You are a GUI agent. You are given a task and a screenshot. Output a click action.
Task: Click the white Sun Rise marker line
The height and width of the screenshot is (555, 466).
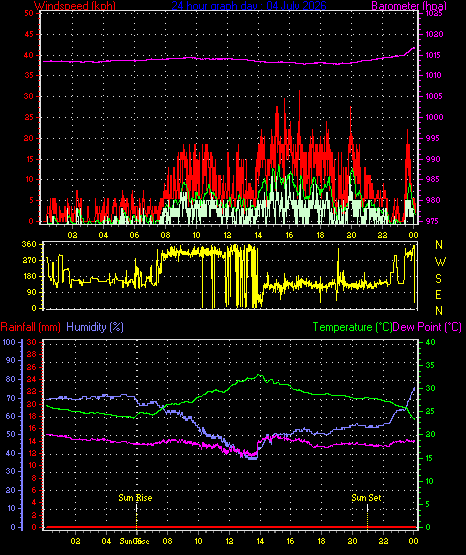pyautogui.click(x=137, y=509)
